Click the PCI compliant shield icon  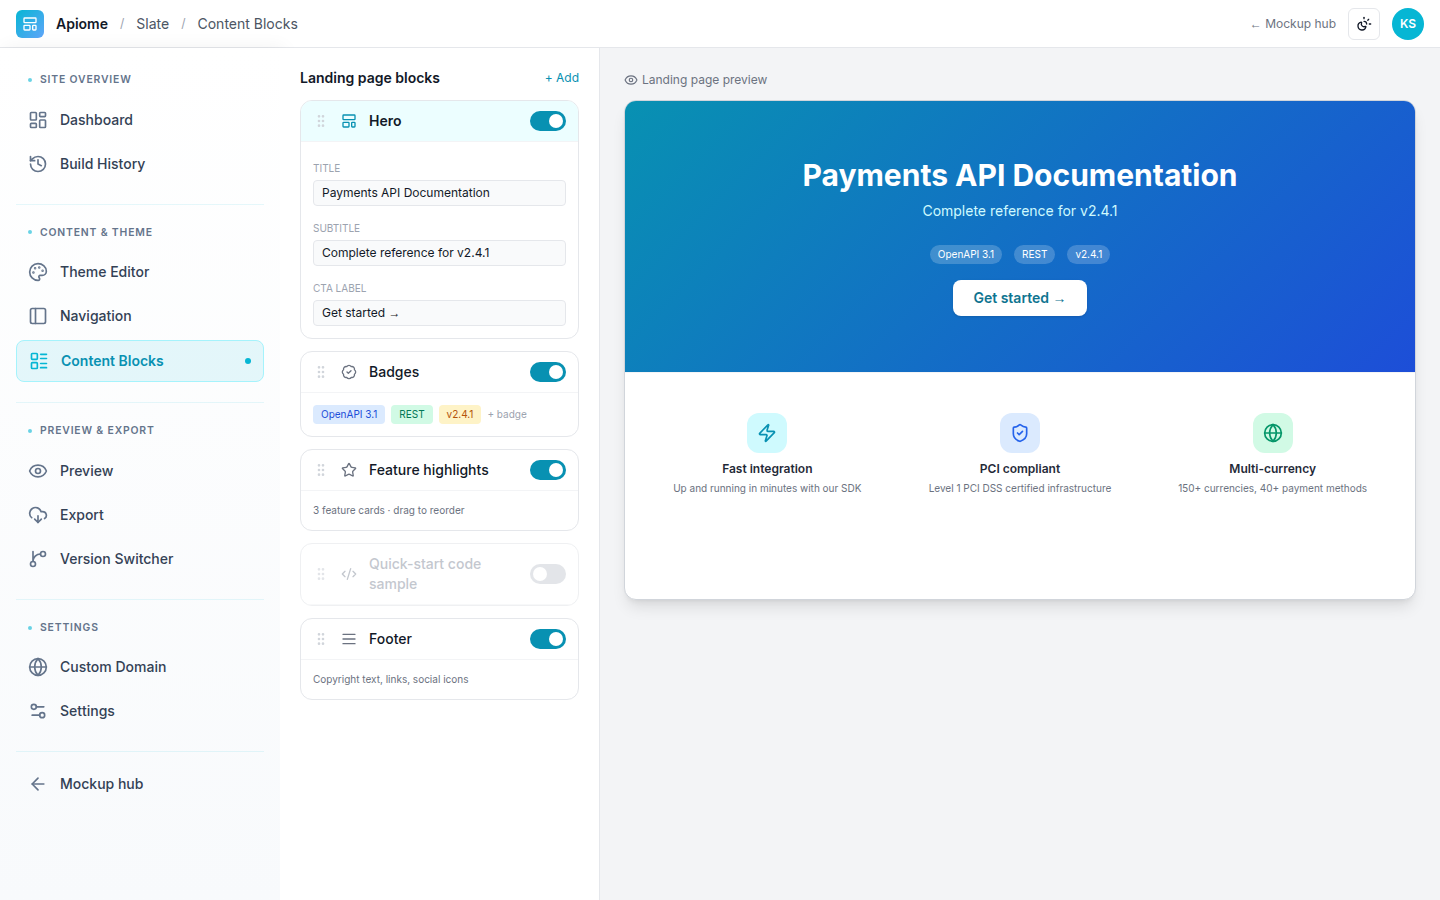pos(1020,433)
